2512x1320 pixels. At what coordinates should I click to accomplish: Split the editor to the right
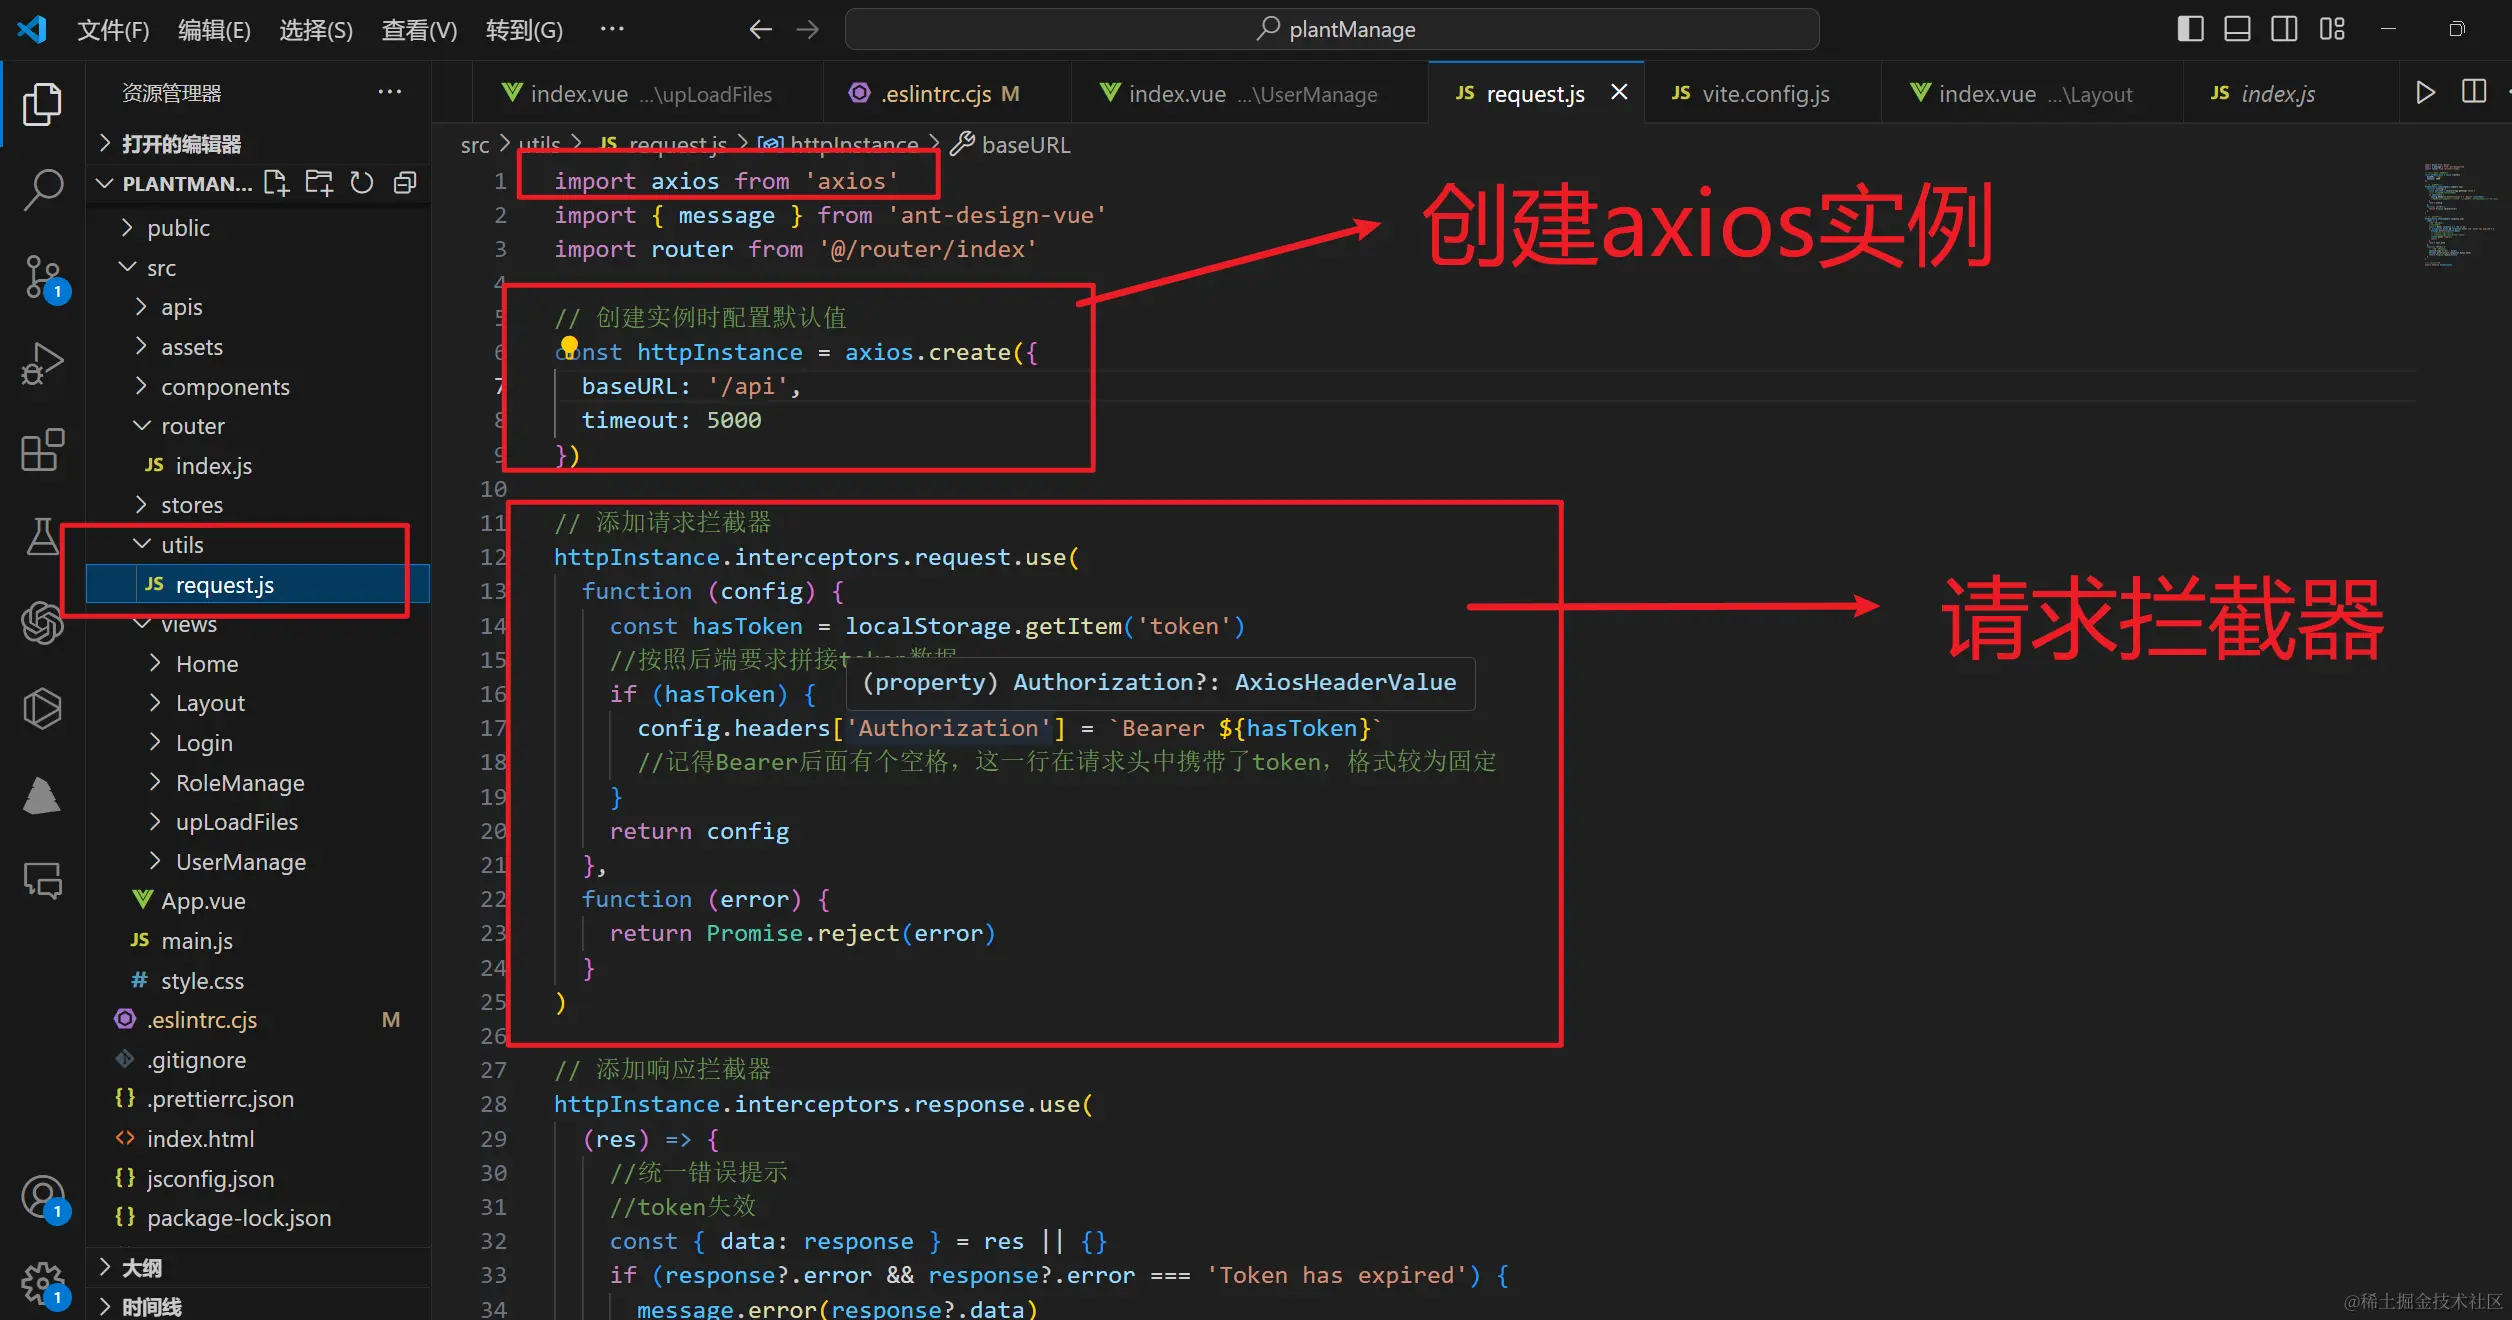(2474, 92)
